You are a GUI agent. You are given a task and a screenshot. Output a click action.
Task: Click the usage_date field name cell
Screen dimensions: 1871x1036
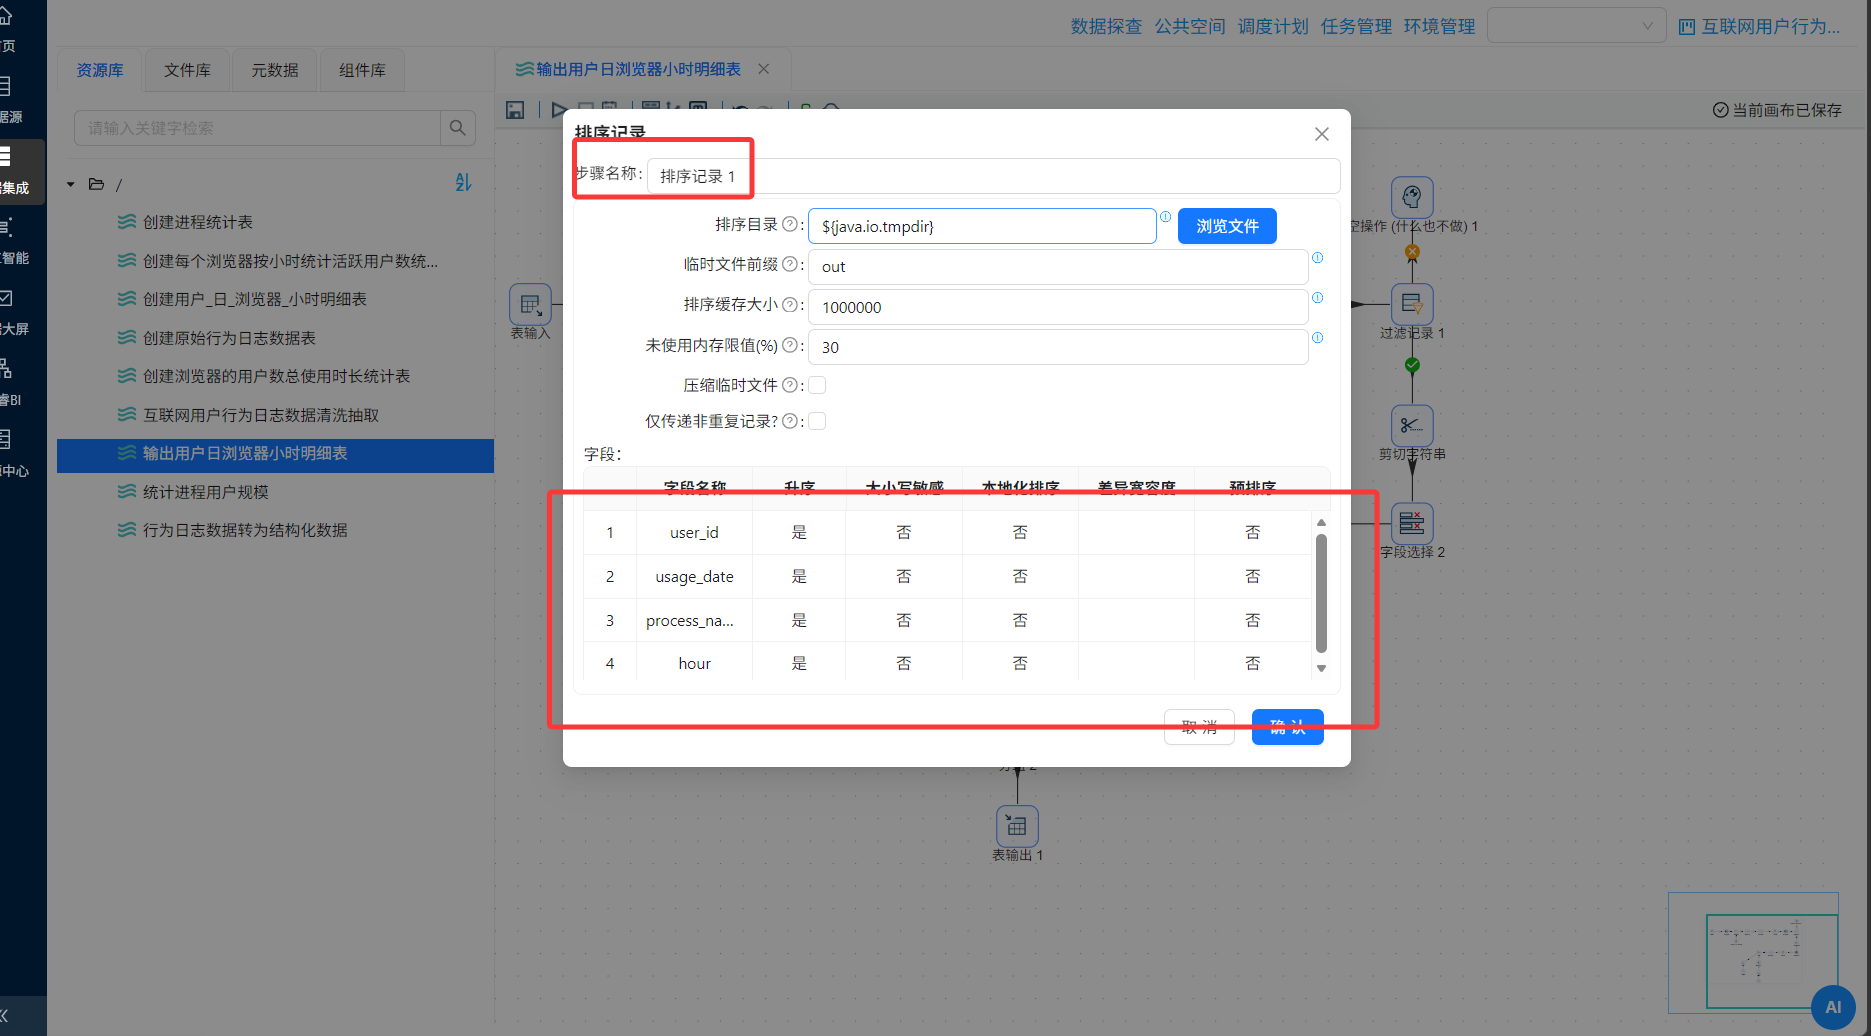(x=694, y=577)
